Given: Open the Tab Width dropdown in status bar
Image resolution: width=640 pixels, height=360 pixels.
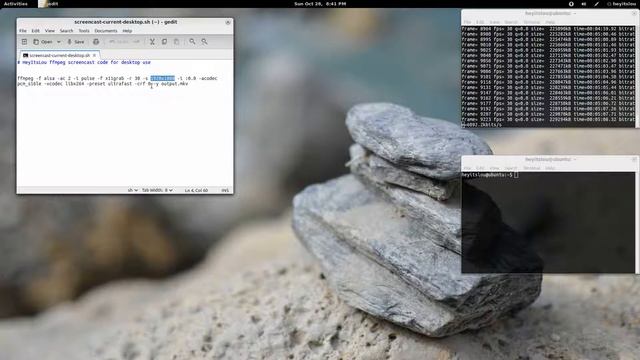Looking at the screenshot, I should click(x=158, y=190).
